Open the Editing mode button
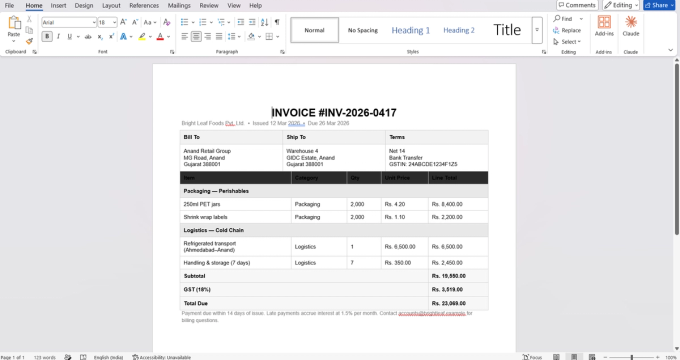 [621, 5]
